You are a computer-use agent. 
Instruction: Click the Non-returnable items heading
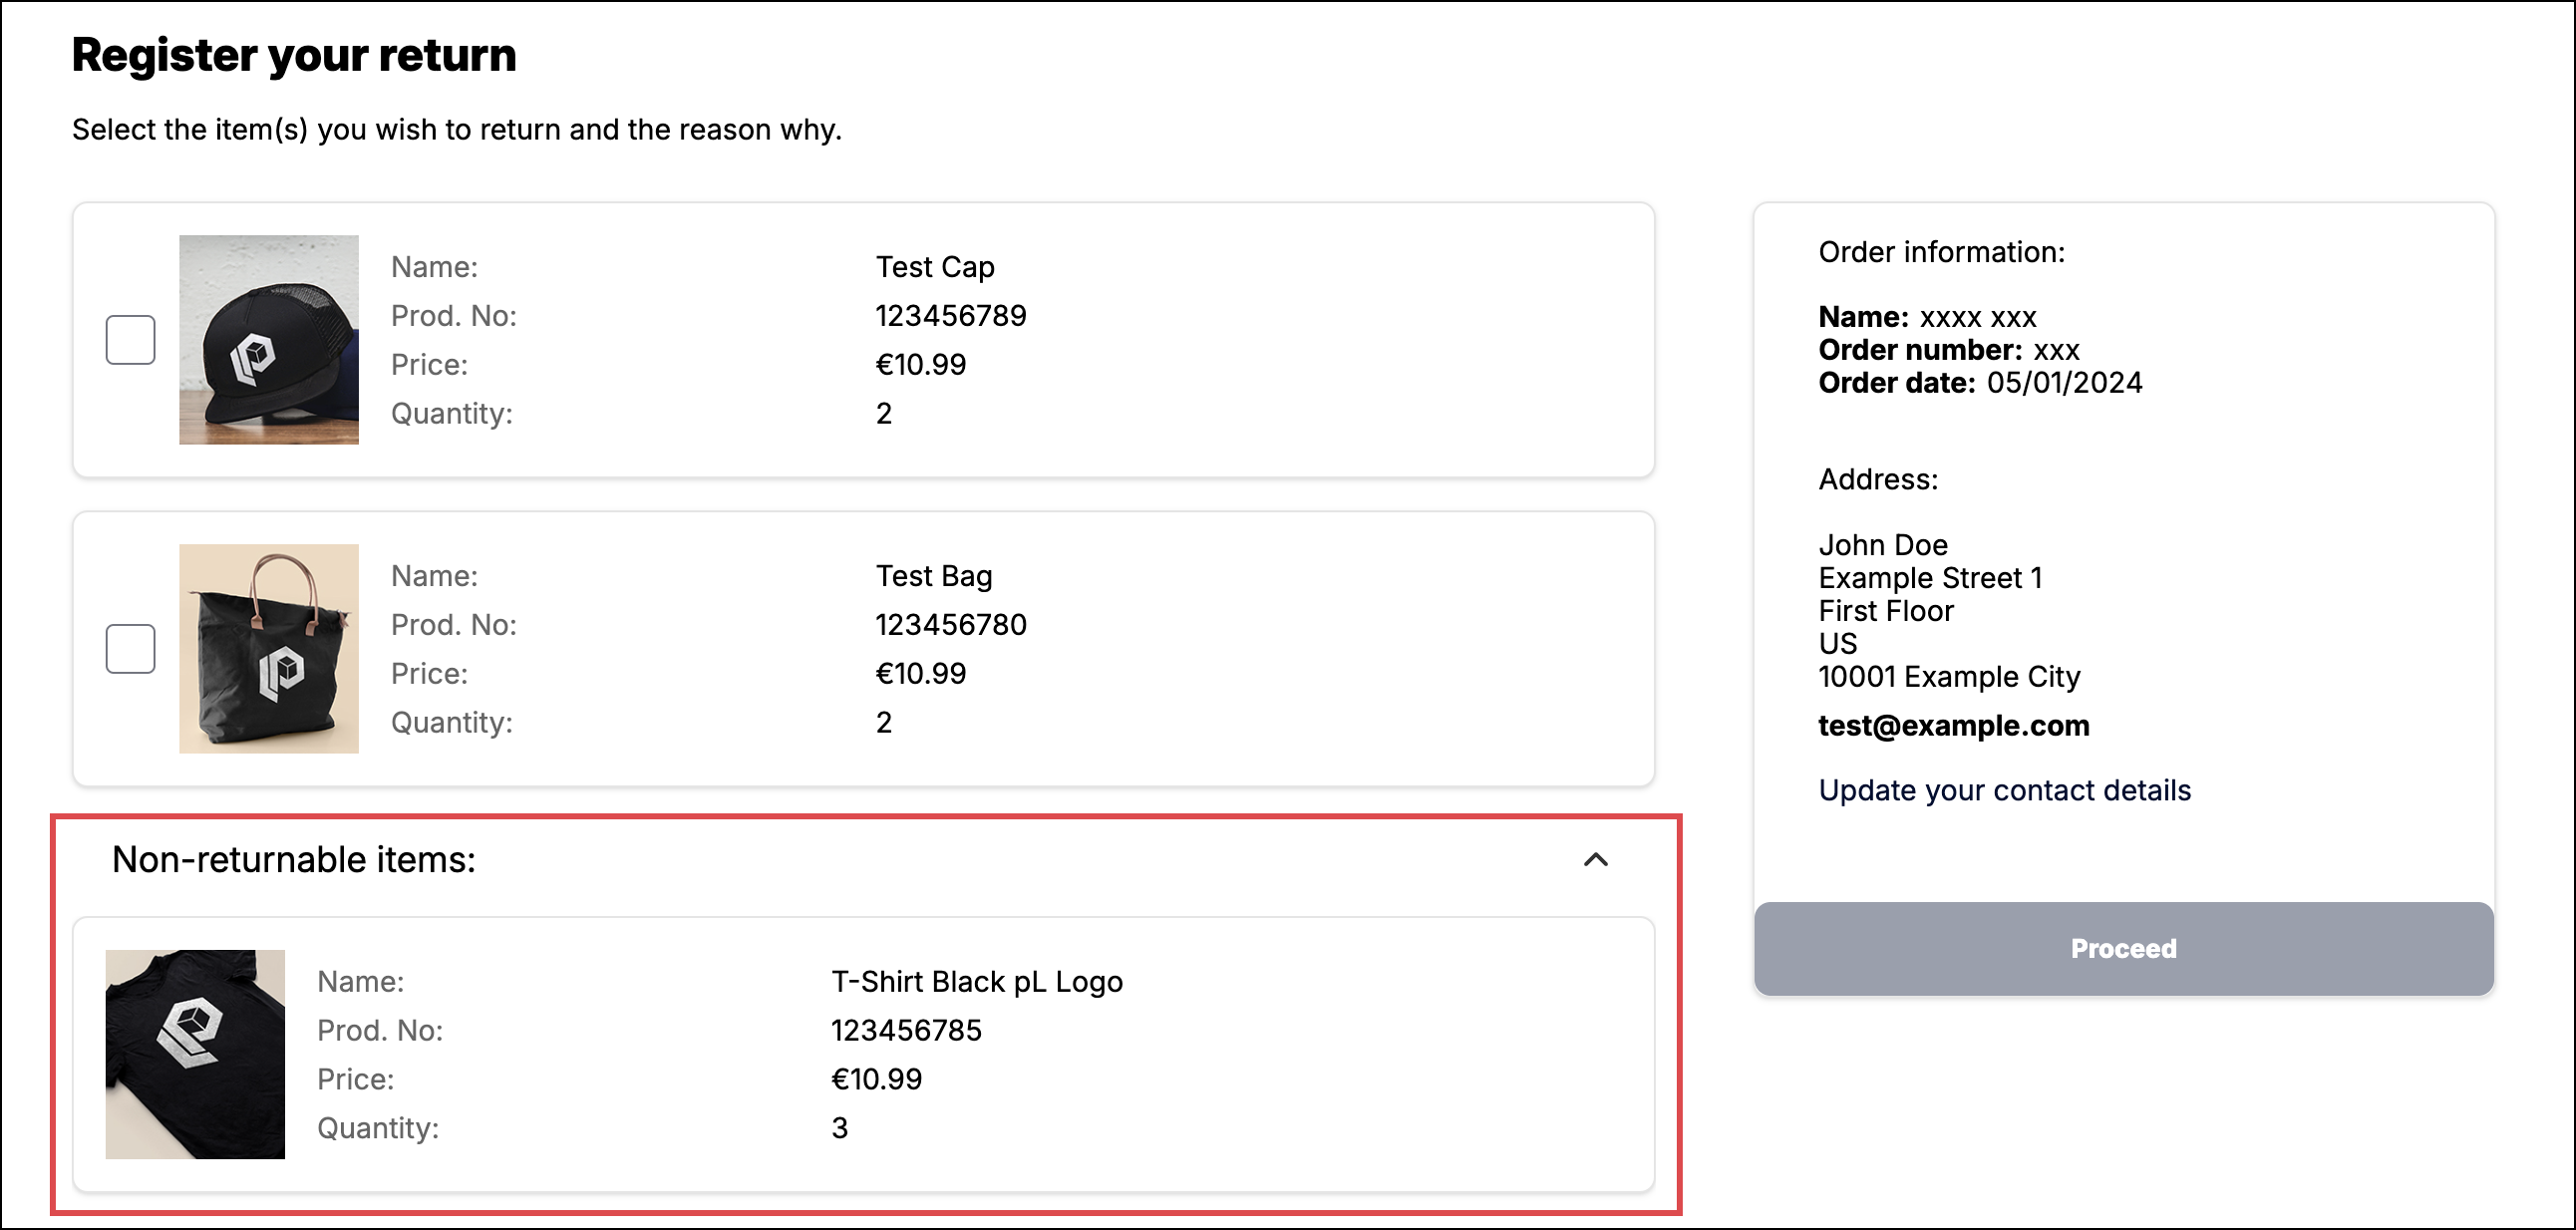point(294,860)
